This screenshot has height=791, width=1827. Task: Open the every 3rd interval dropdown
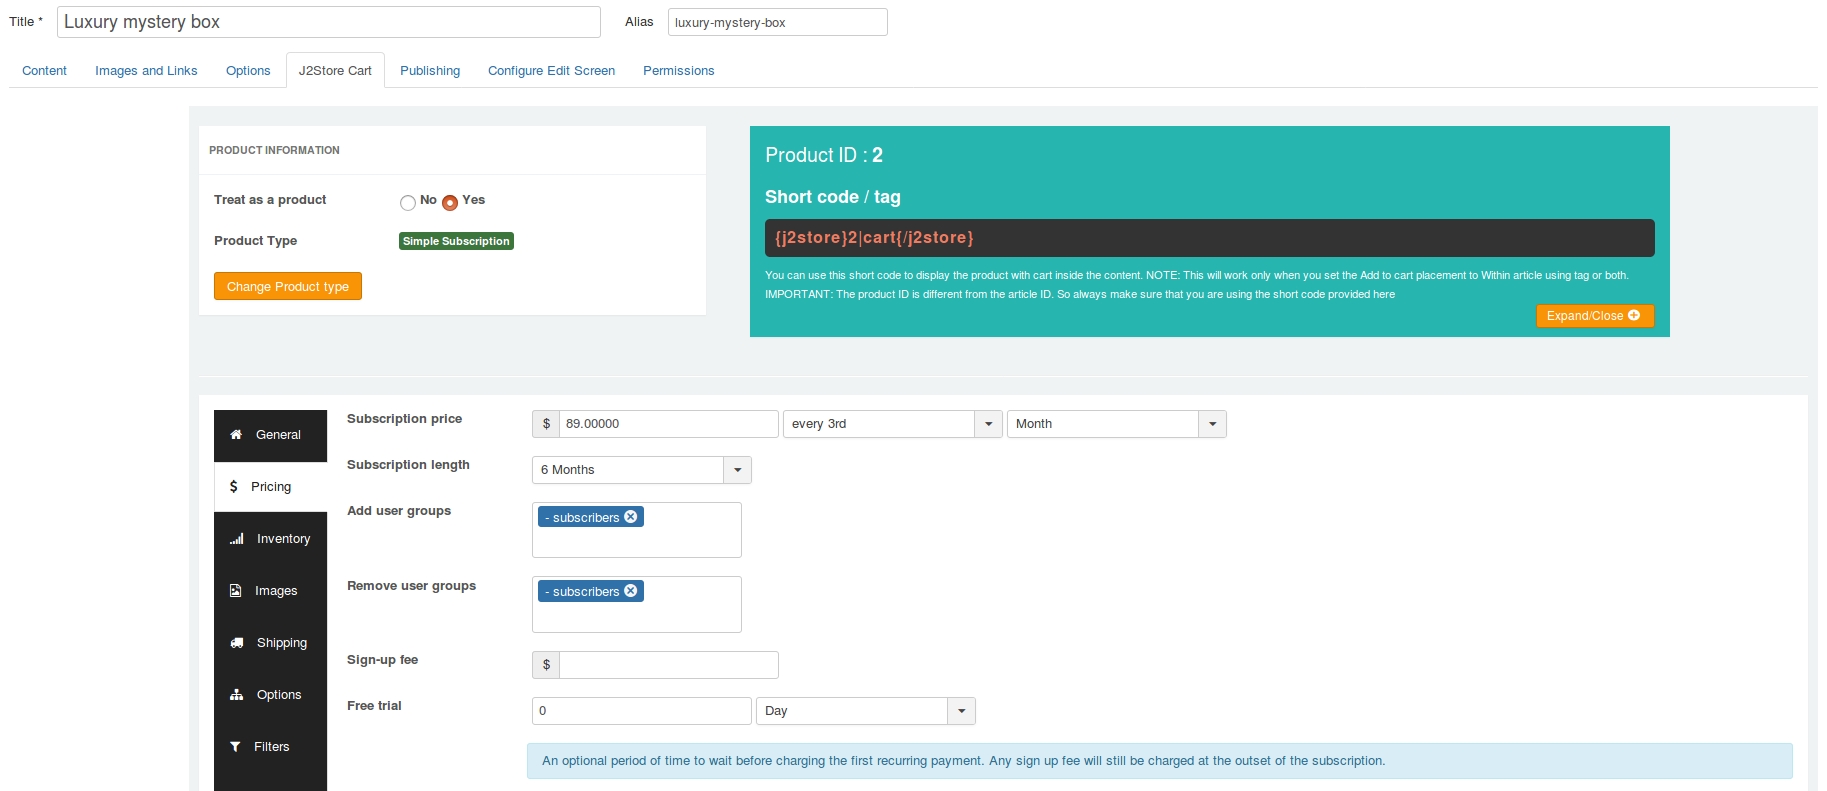[893, 424]
